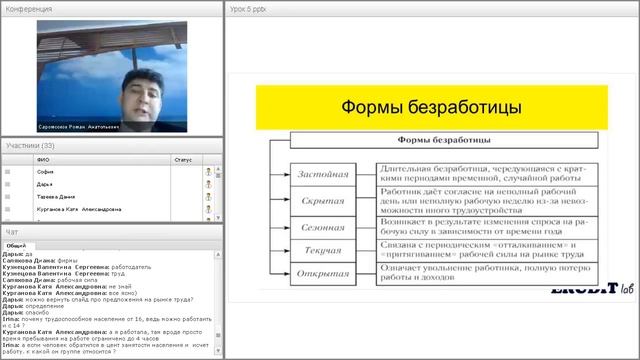Click the Сезонная box on the slide

pyautogui.click(x=323, y=227)
